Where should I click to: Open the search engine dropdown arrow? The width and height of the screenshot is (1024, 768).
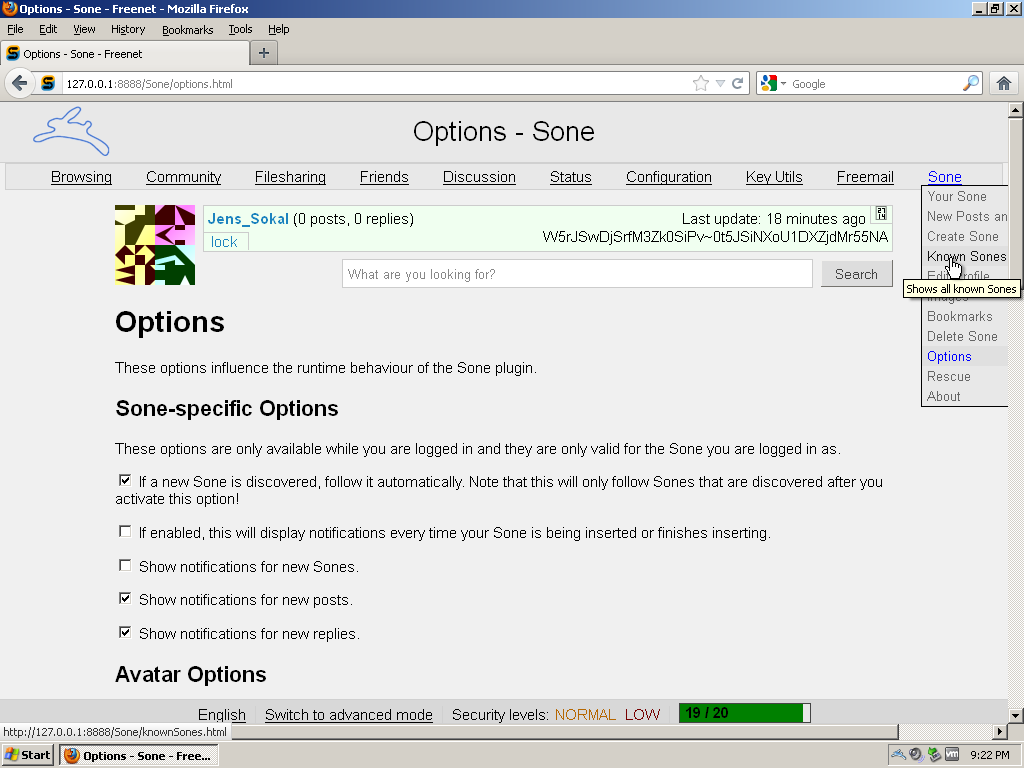(783, 84)
